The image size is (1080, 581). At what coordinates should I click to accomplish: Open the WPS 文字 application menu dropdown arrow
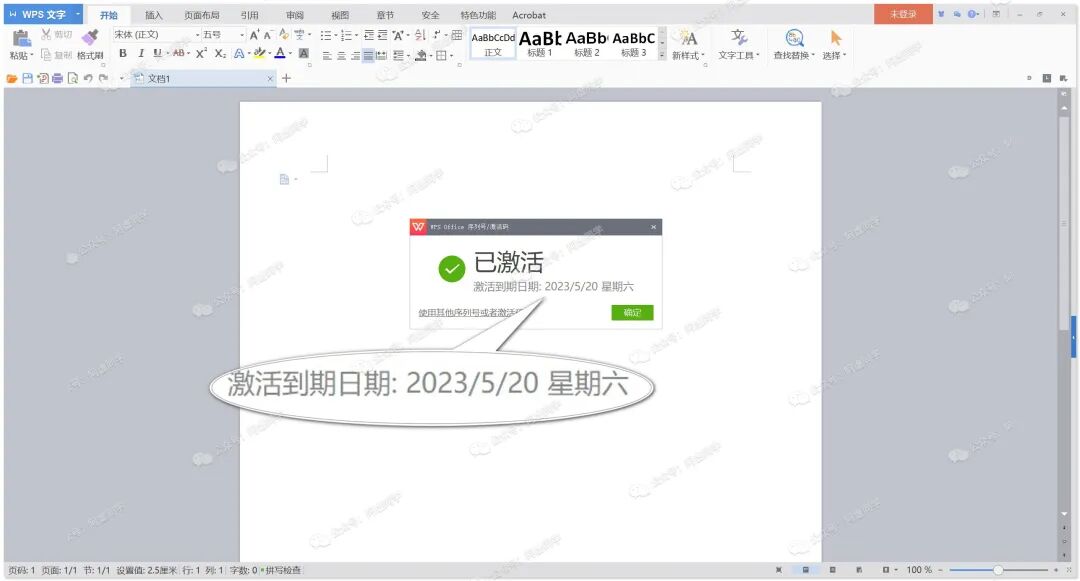[78, 14]
